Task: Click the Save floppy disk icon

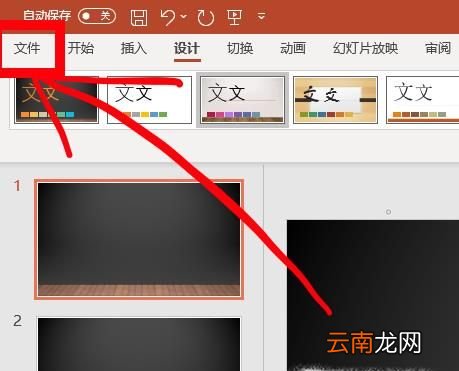Action: (139, 17)
